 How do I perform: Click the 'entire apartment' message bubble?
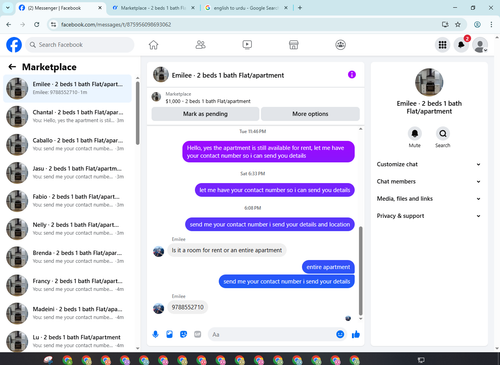coord(328,267)
